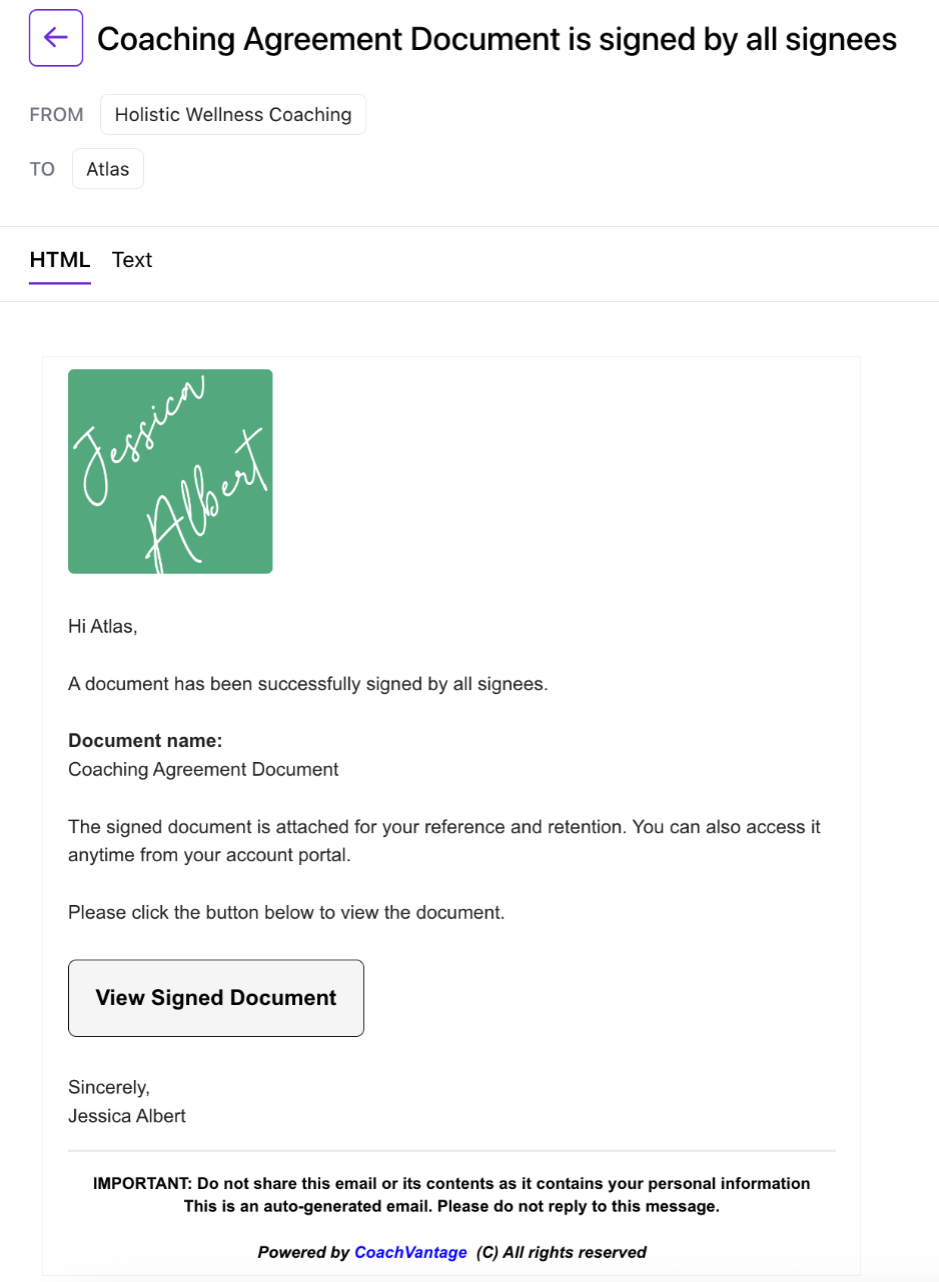Follow the CoachVantage link in footer
This screenshot has width=939, height=1282.
coord(411,1252)
